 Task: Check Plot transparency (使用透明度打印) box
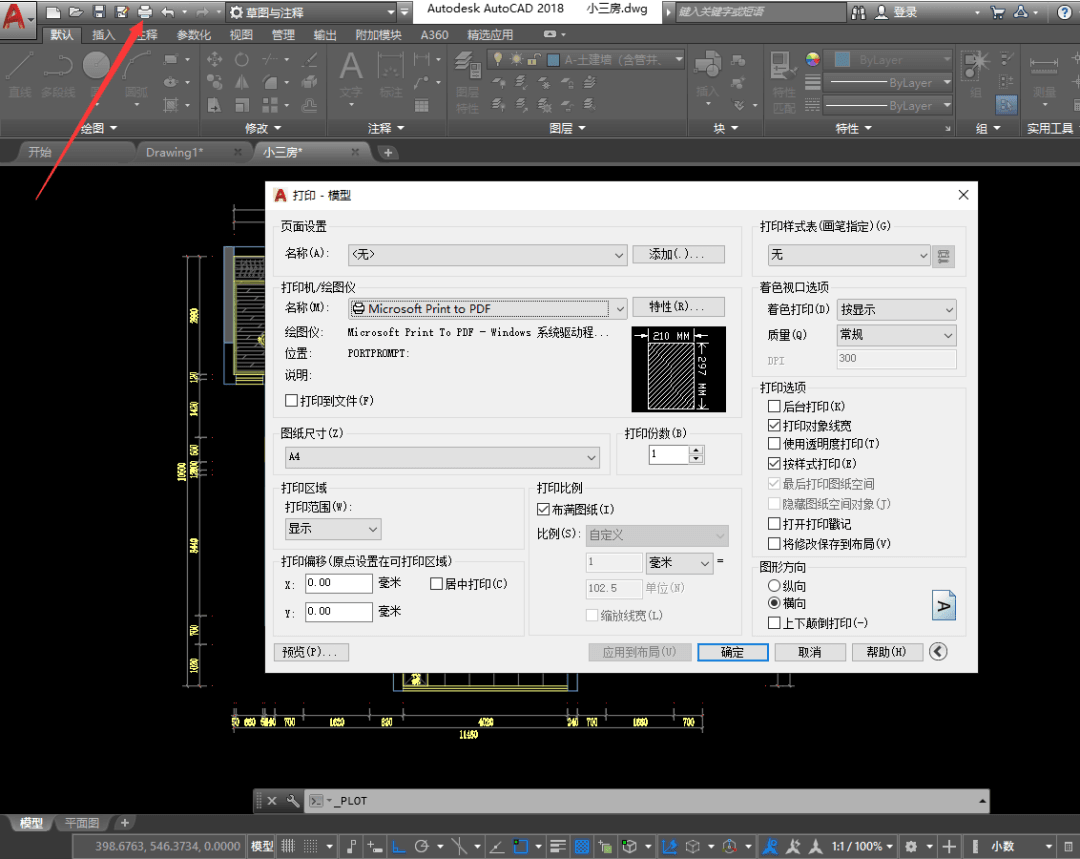pyautogui.click(x=774, y=444)
